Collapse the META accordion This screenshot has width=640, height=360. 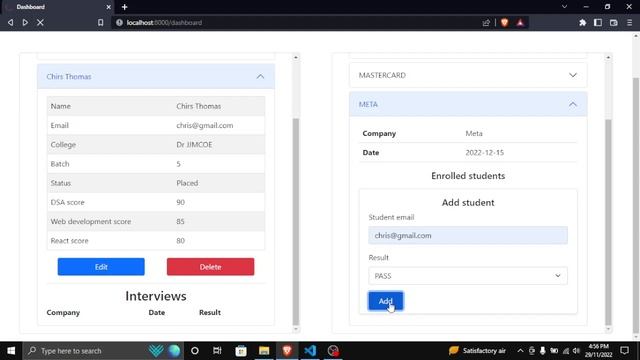point(468,104)
